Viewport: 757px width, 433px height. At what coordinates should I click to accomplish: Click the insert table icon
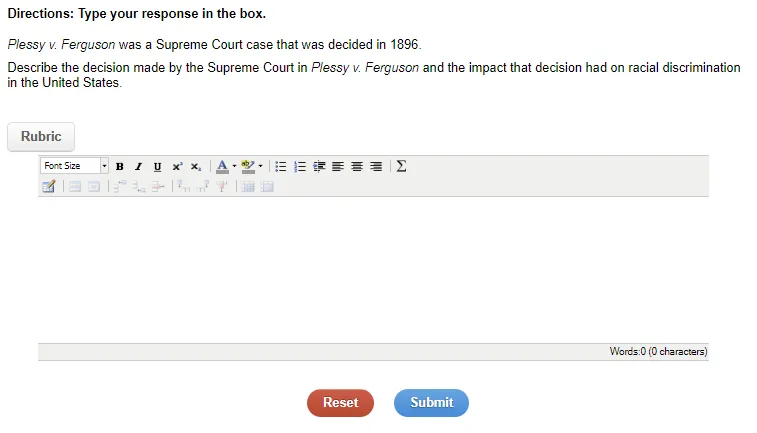tap(248, 186)
